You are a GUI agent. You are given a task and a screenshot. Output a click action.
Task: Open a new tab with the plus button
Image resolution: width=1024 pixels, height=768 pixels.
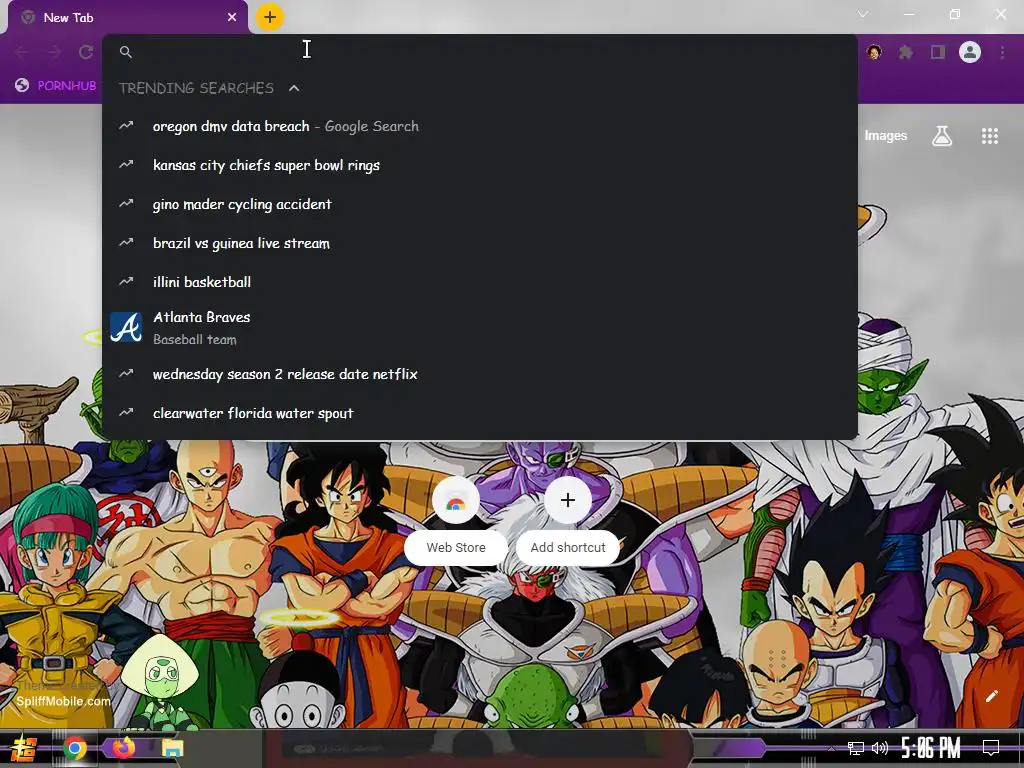(270, 17)
